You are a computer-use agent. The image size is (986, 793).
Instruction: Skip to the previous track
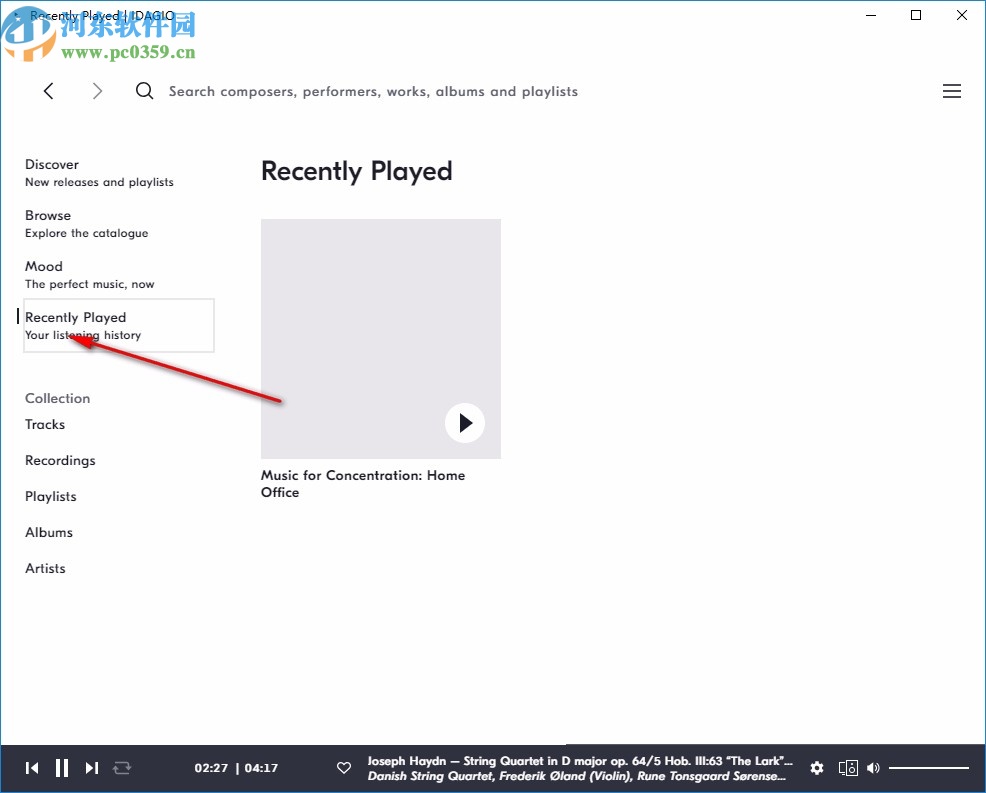click(32, 768)
